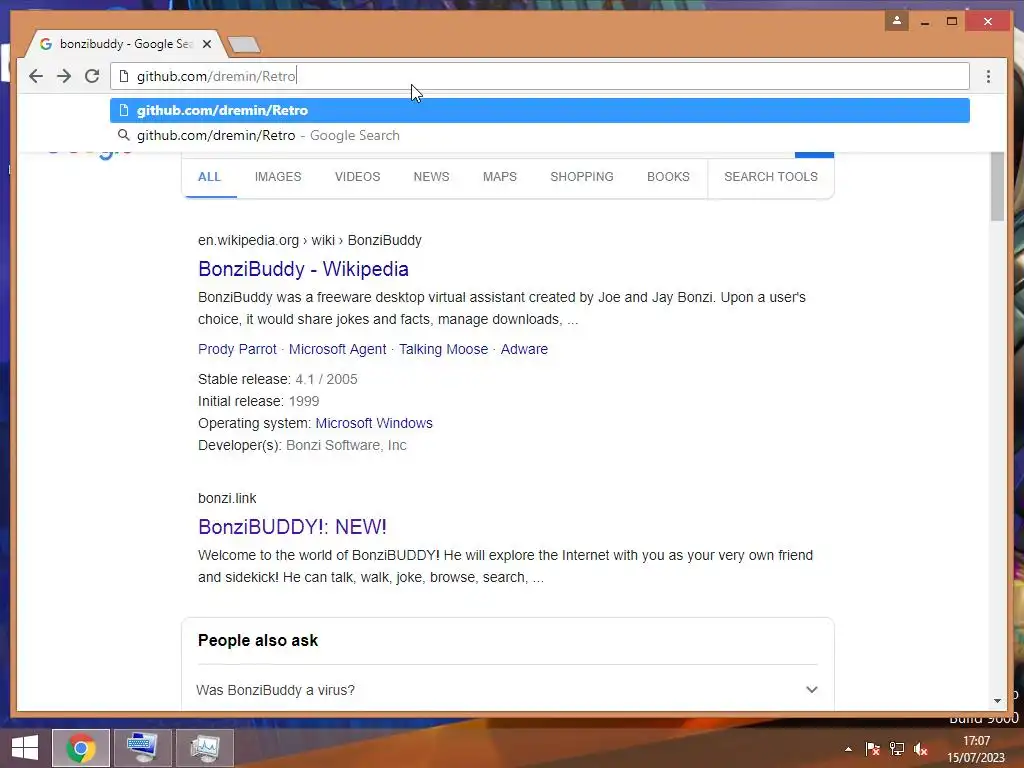Viewport: 1024px width, 768px height.
Task: Show hidden system tray icons
Action: click(x=848, y=749)
